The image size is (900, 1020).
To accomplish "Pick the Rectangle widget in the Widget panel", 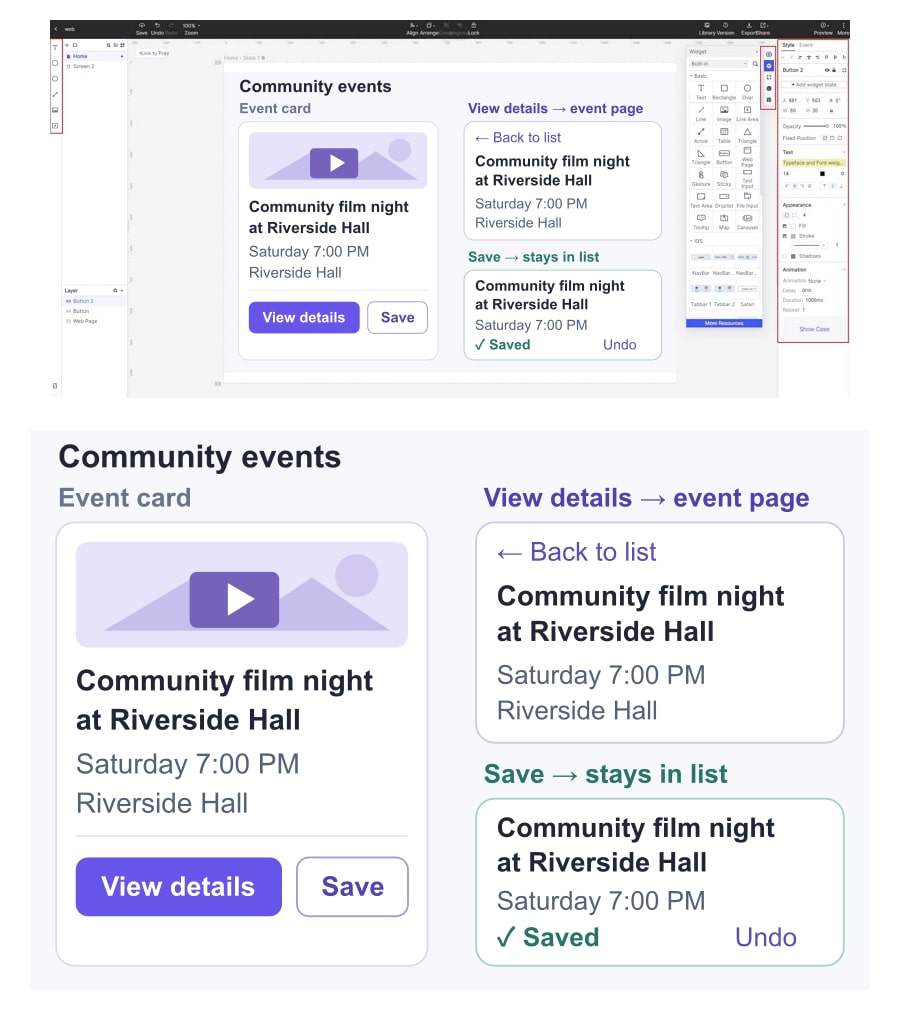I will [x=724, y=91].
